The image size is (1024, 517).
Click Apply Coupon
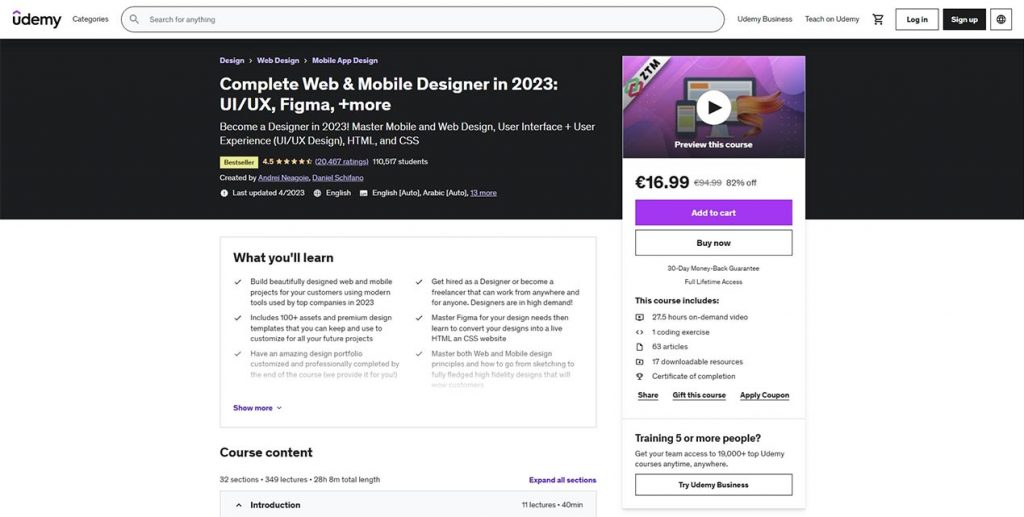tap(764, 396)
